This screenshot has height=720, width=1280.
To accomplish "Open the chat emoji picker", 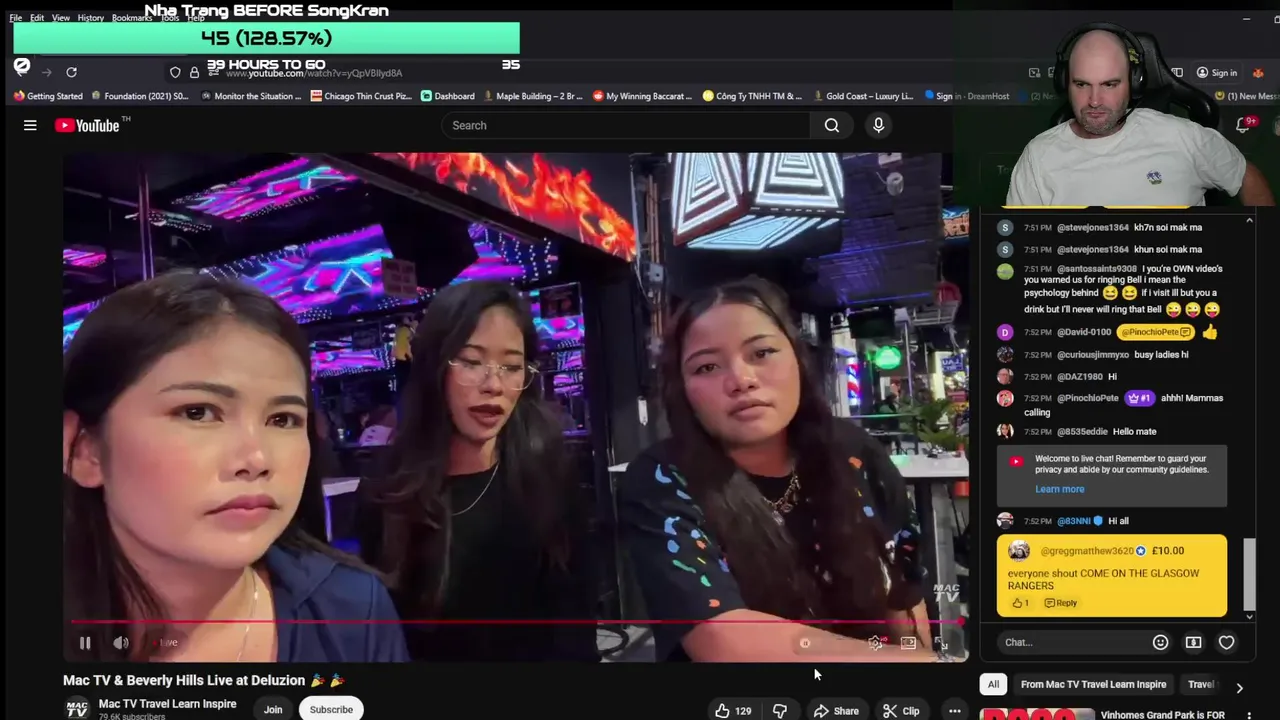I will (1160, 642).
